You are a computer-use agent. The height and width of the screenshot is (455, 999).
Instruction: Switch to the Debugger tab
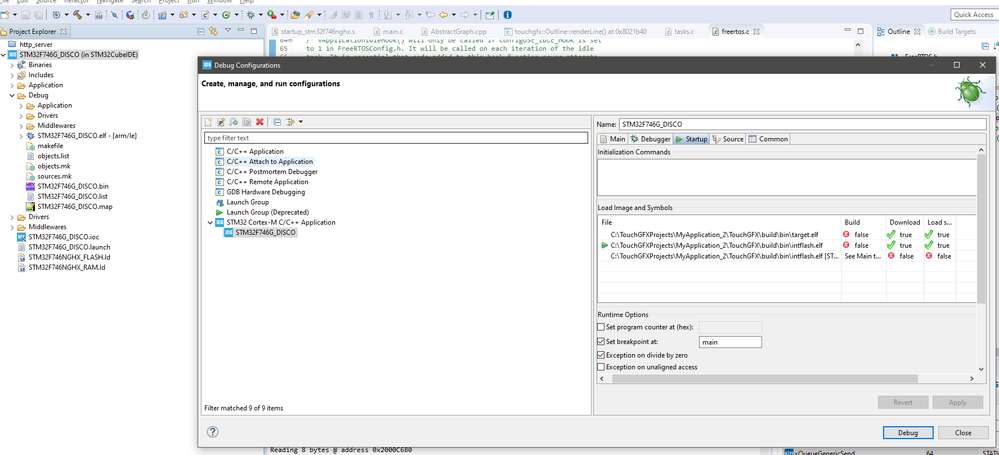[x=650, y=139]
